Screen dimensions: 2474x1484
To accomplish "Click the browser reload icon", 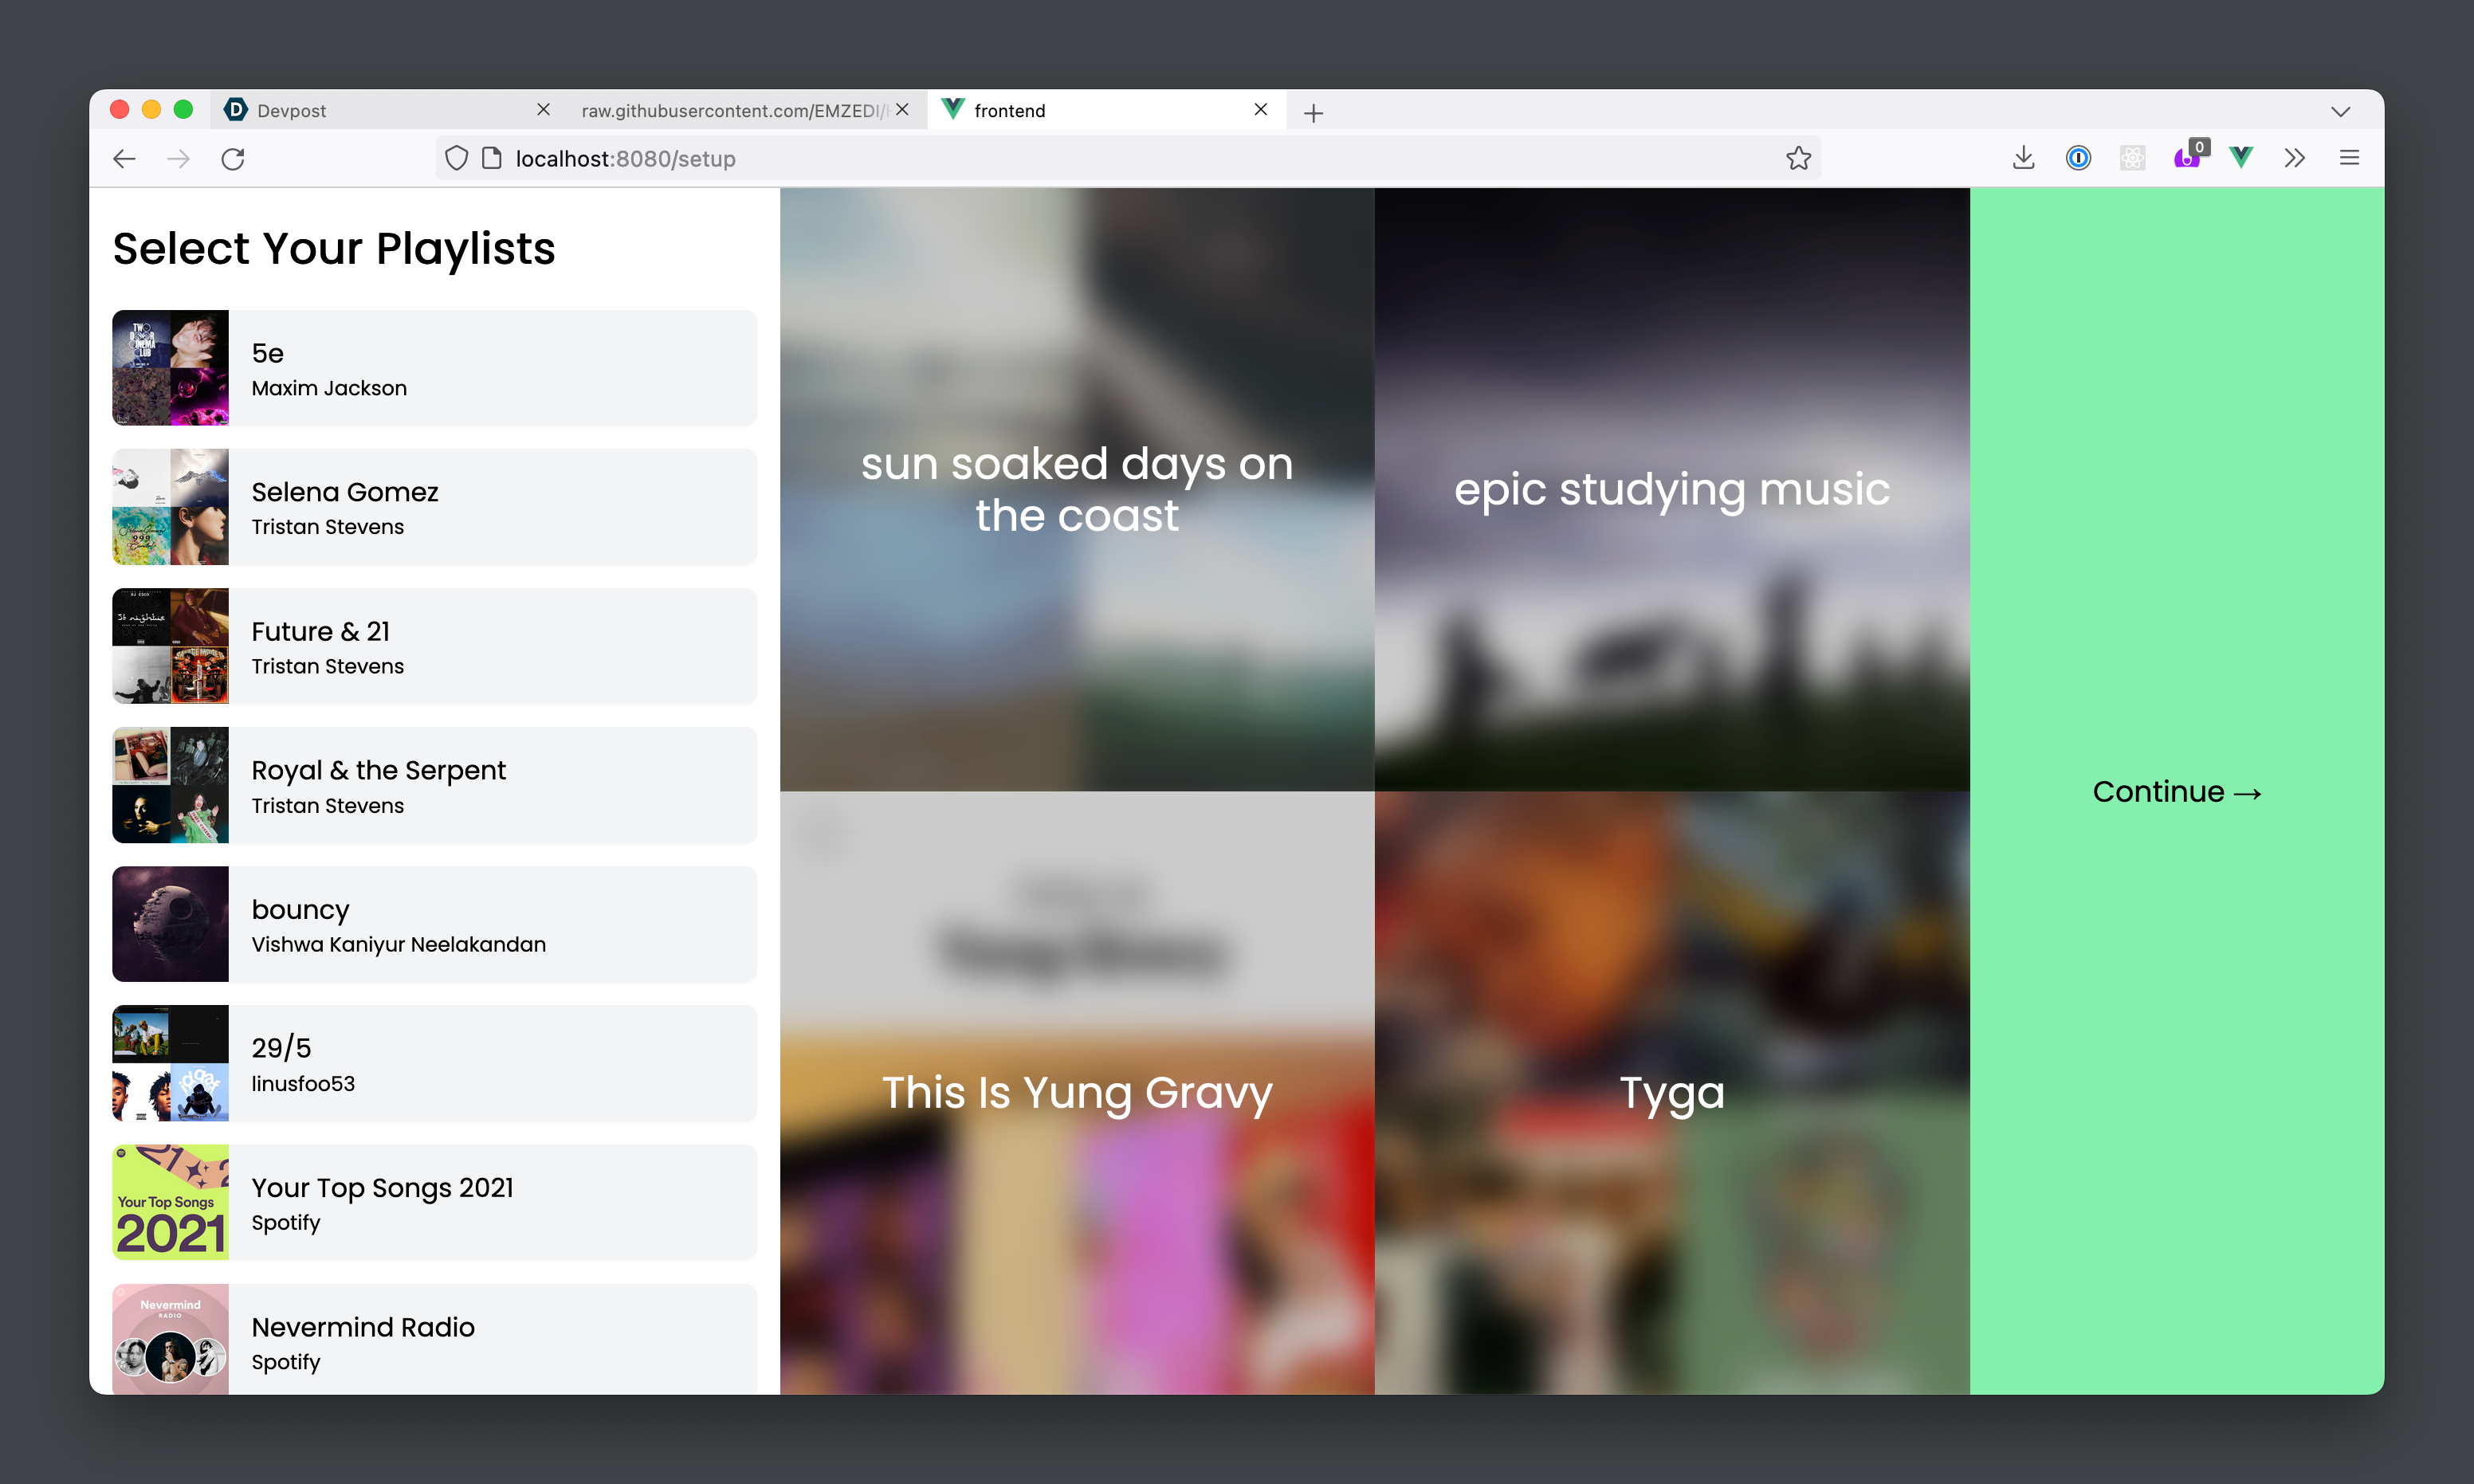I will (x=233, y=159).
